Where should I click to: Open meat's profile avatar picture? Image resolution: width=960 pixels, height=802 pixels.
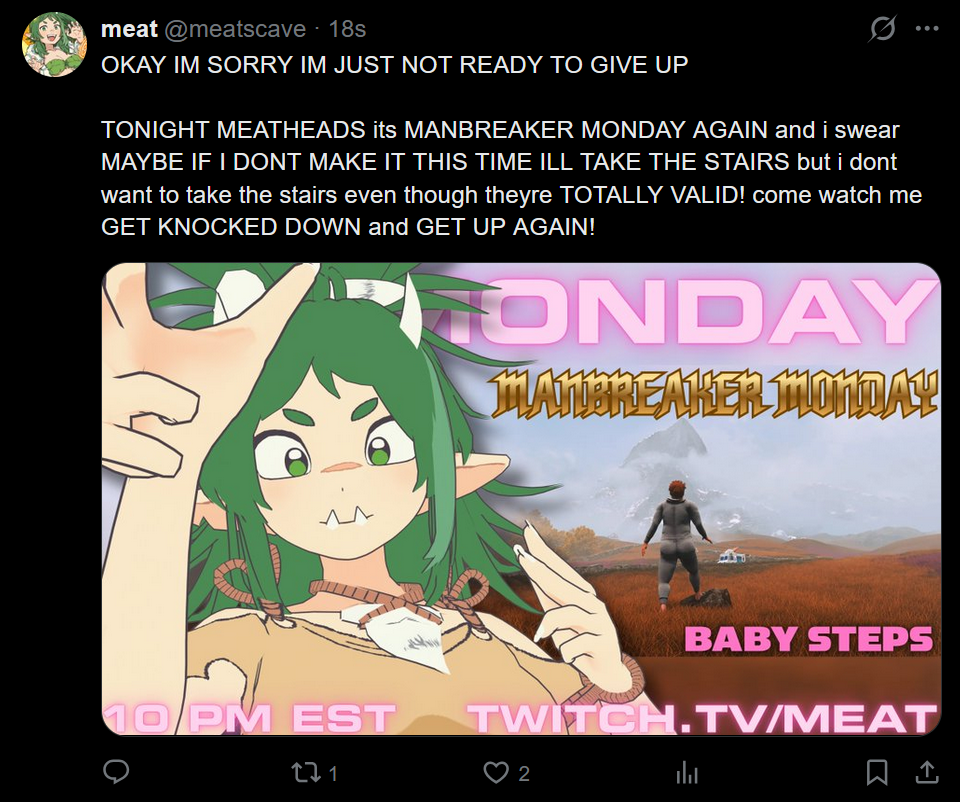click(54, 44)
